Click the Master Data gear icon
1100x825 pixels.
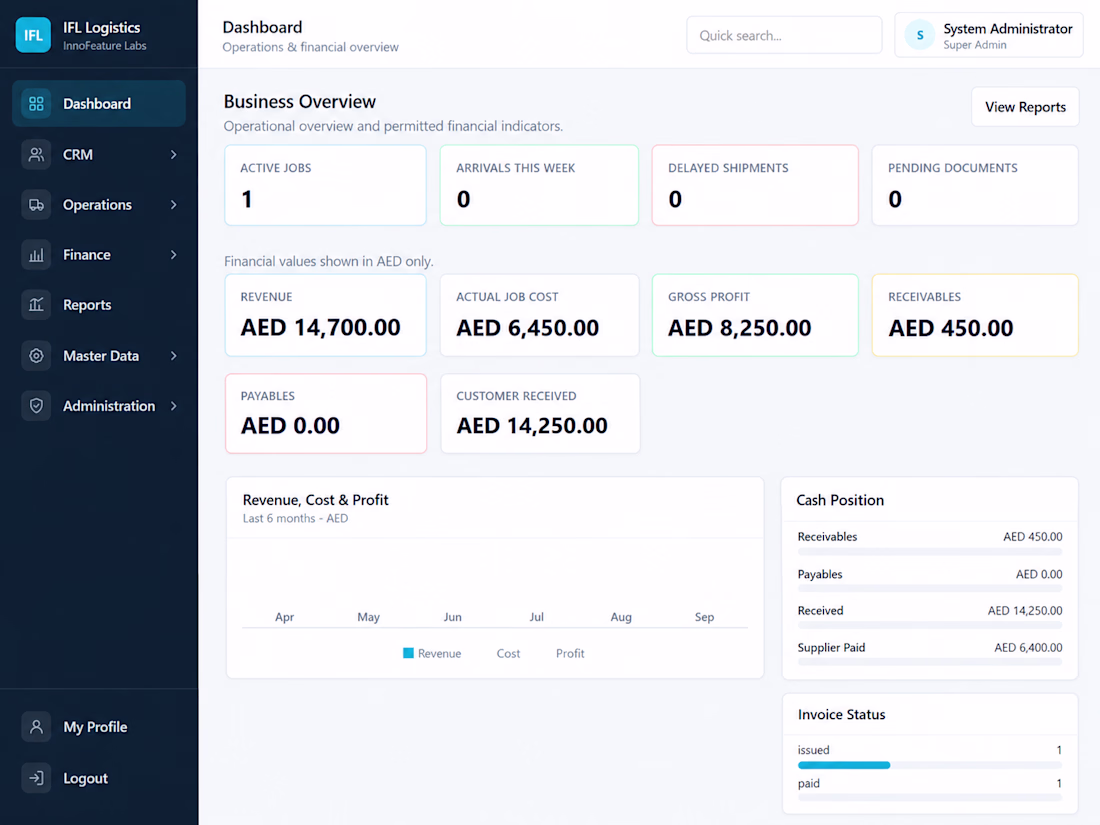click(36, 356)
